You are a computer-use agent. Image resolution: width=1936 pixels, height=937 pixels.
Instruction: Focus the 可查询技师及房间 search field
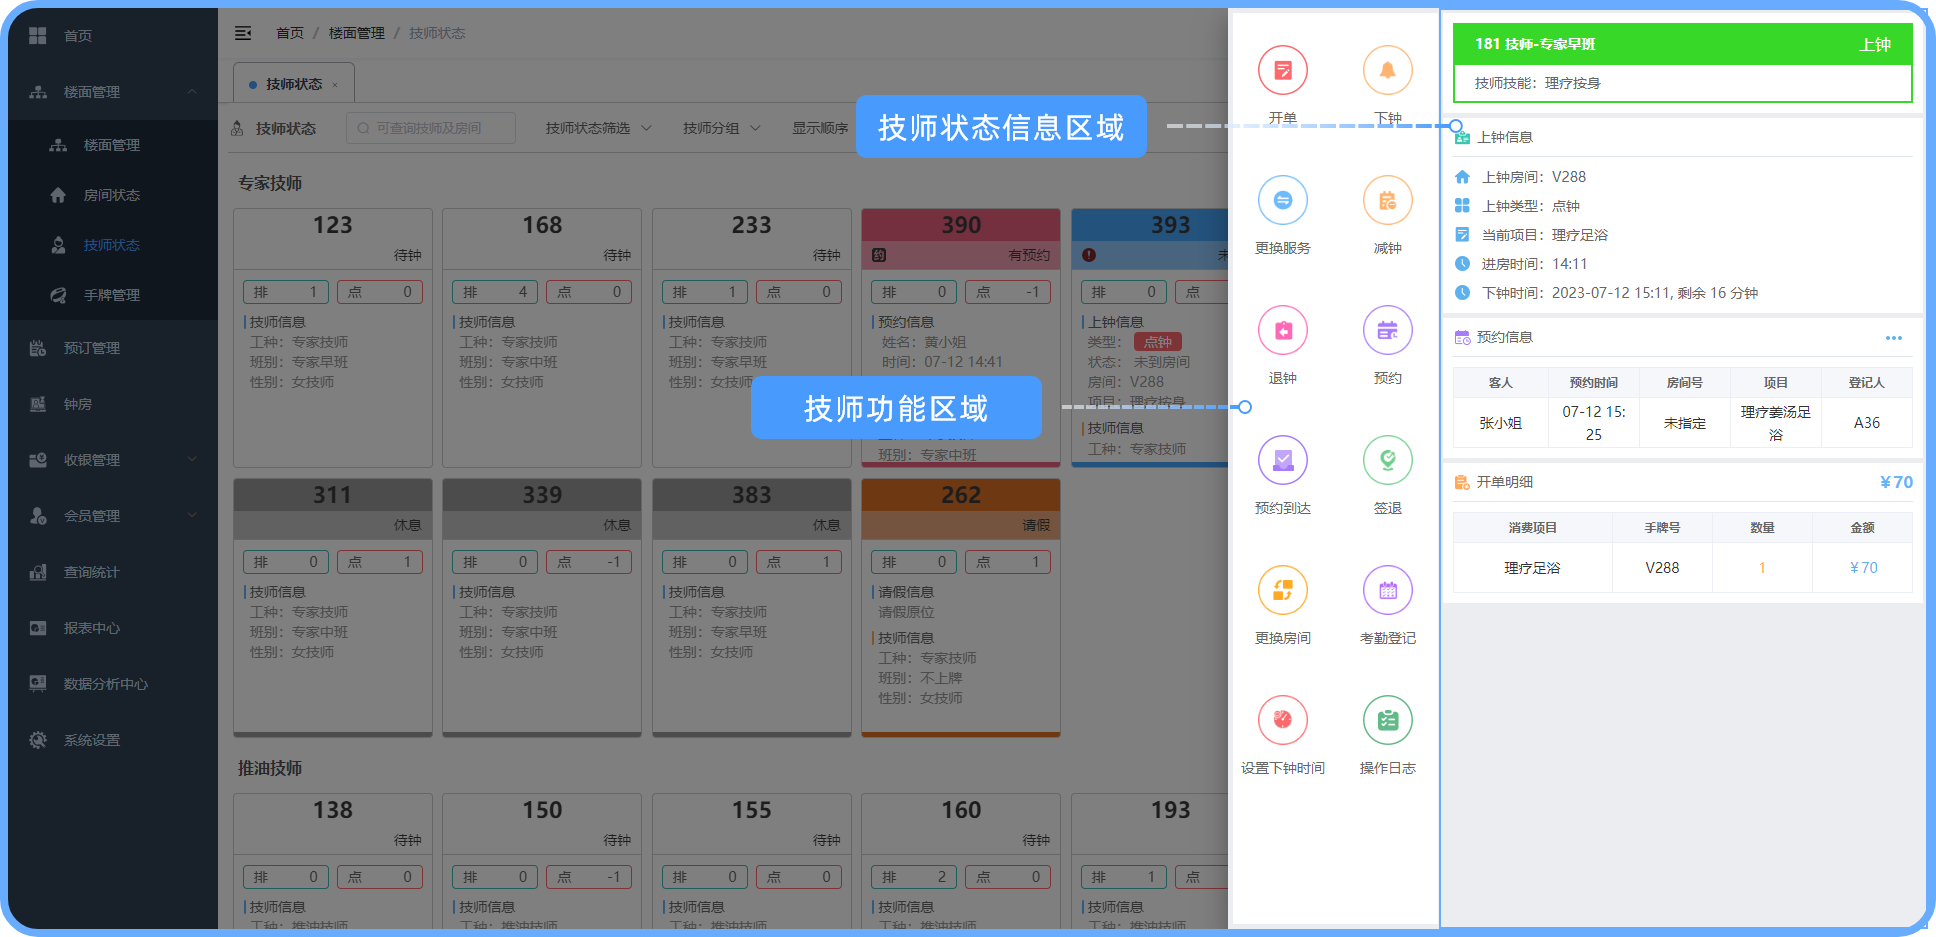tap(431, 128)
